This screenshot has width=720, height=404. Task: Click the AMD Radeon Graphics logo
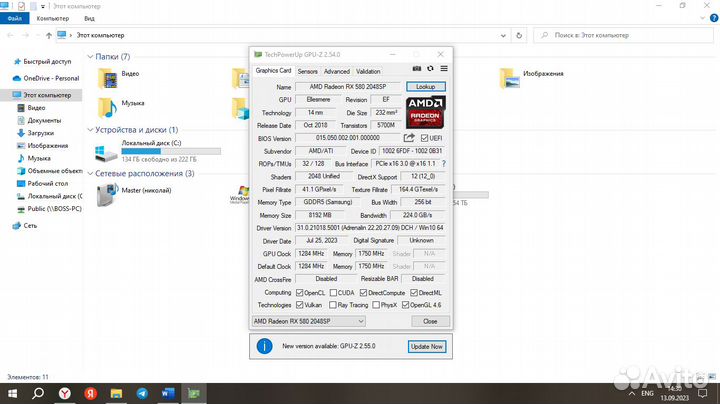click(425, 114)
